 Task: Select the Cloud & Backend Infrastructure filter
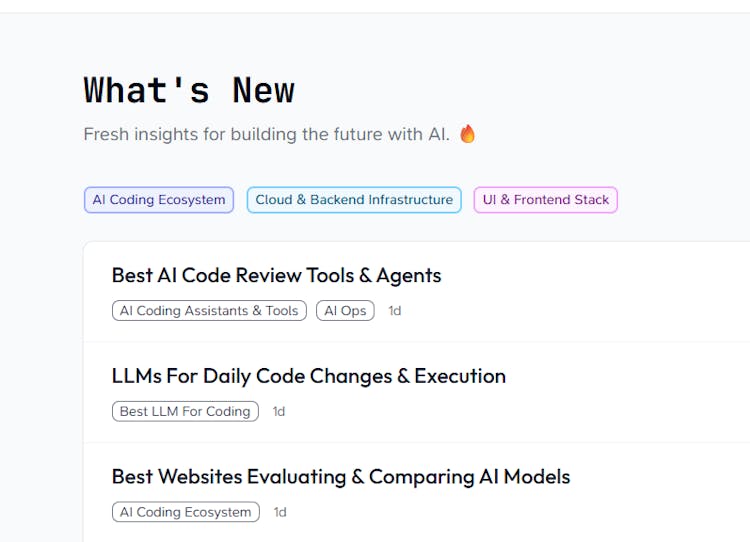pos(354,200)
